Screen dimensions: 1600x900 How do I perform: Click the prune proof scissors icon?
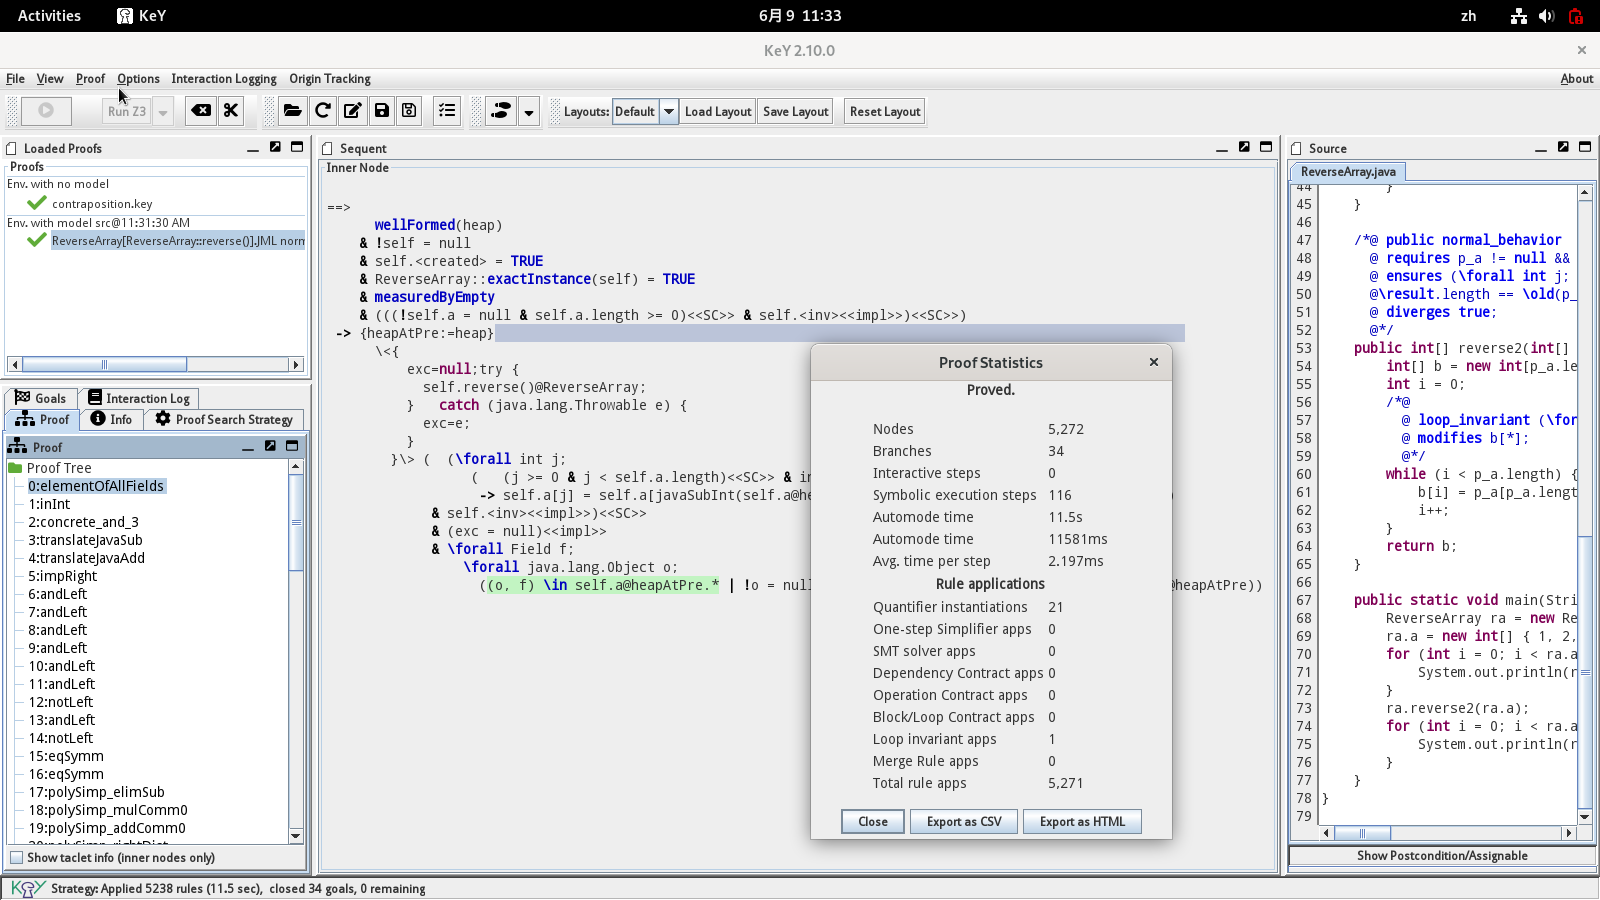[231, 111]
